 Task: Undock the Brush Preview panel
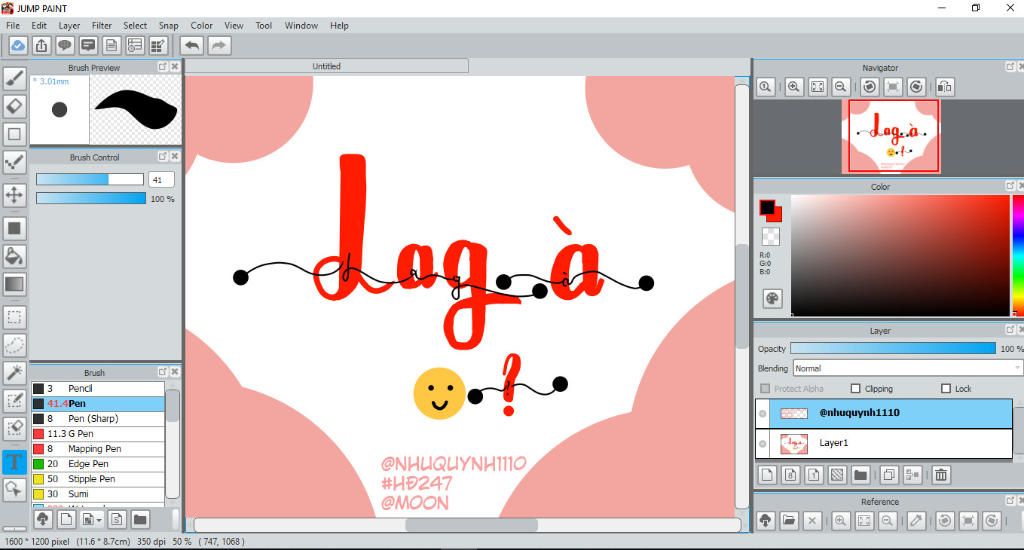click(x=163, y=67)
